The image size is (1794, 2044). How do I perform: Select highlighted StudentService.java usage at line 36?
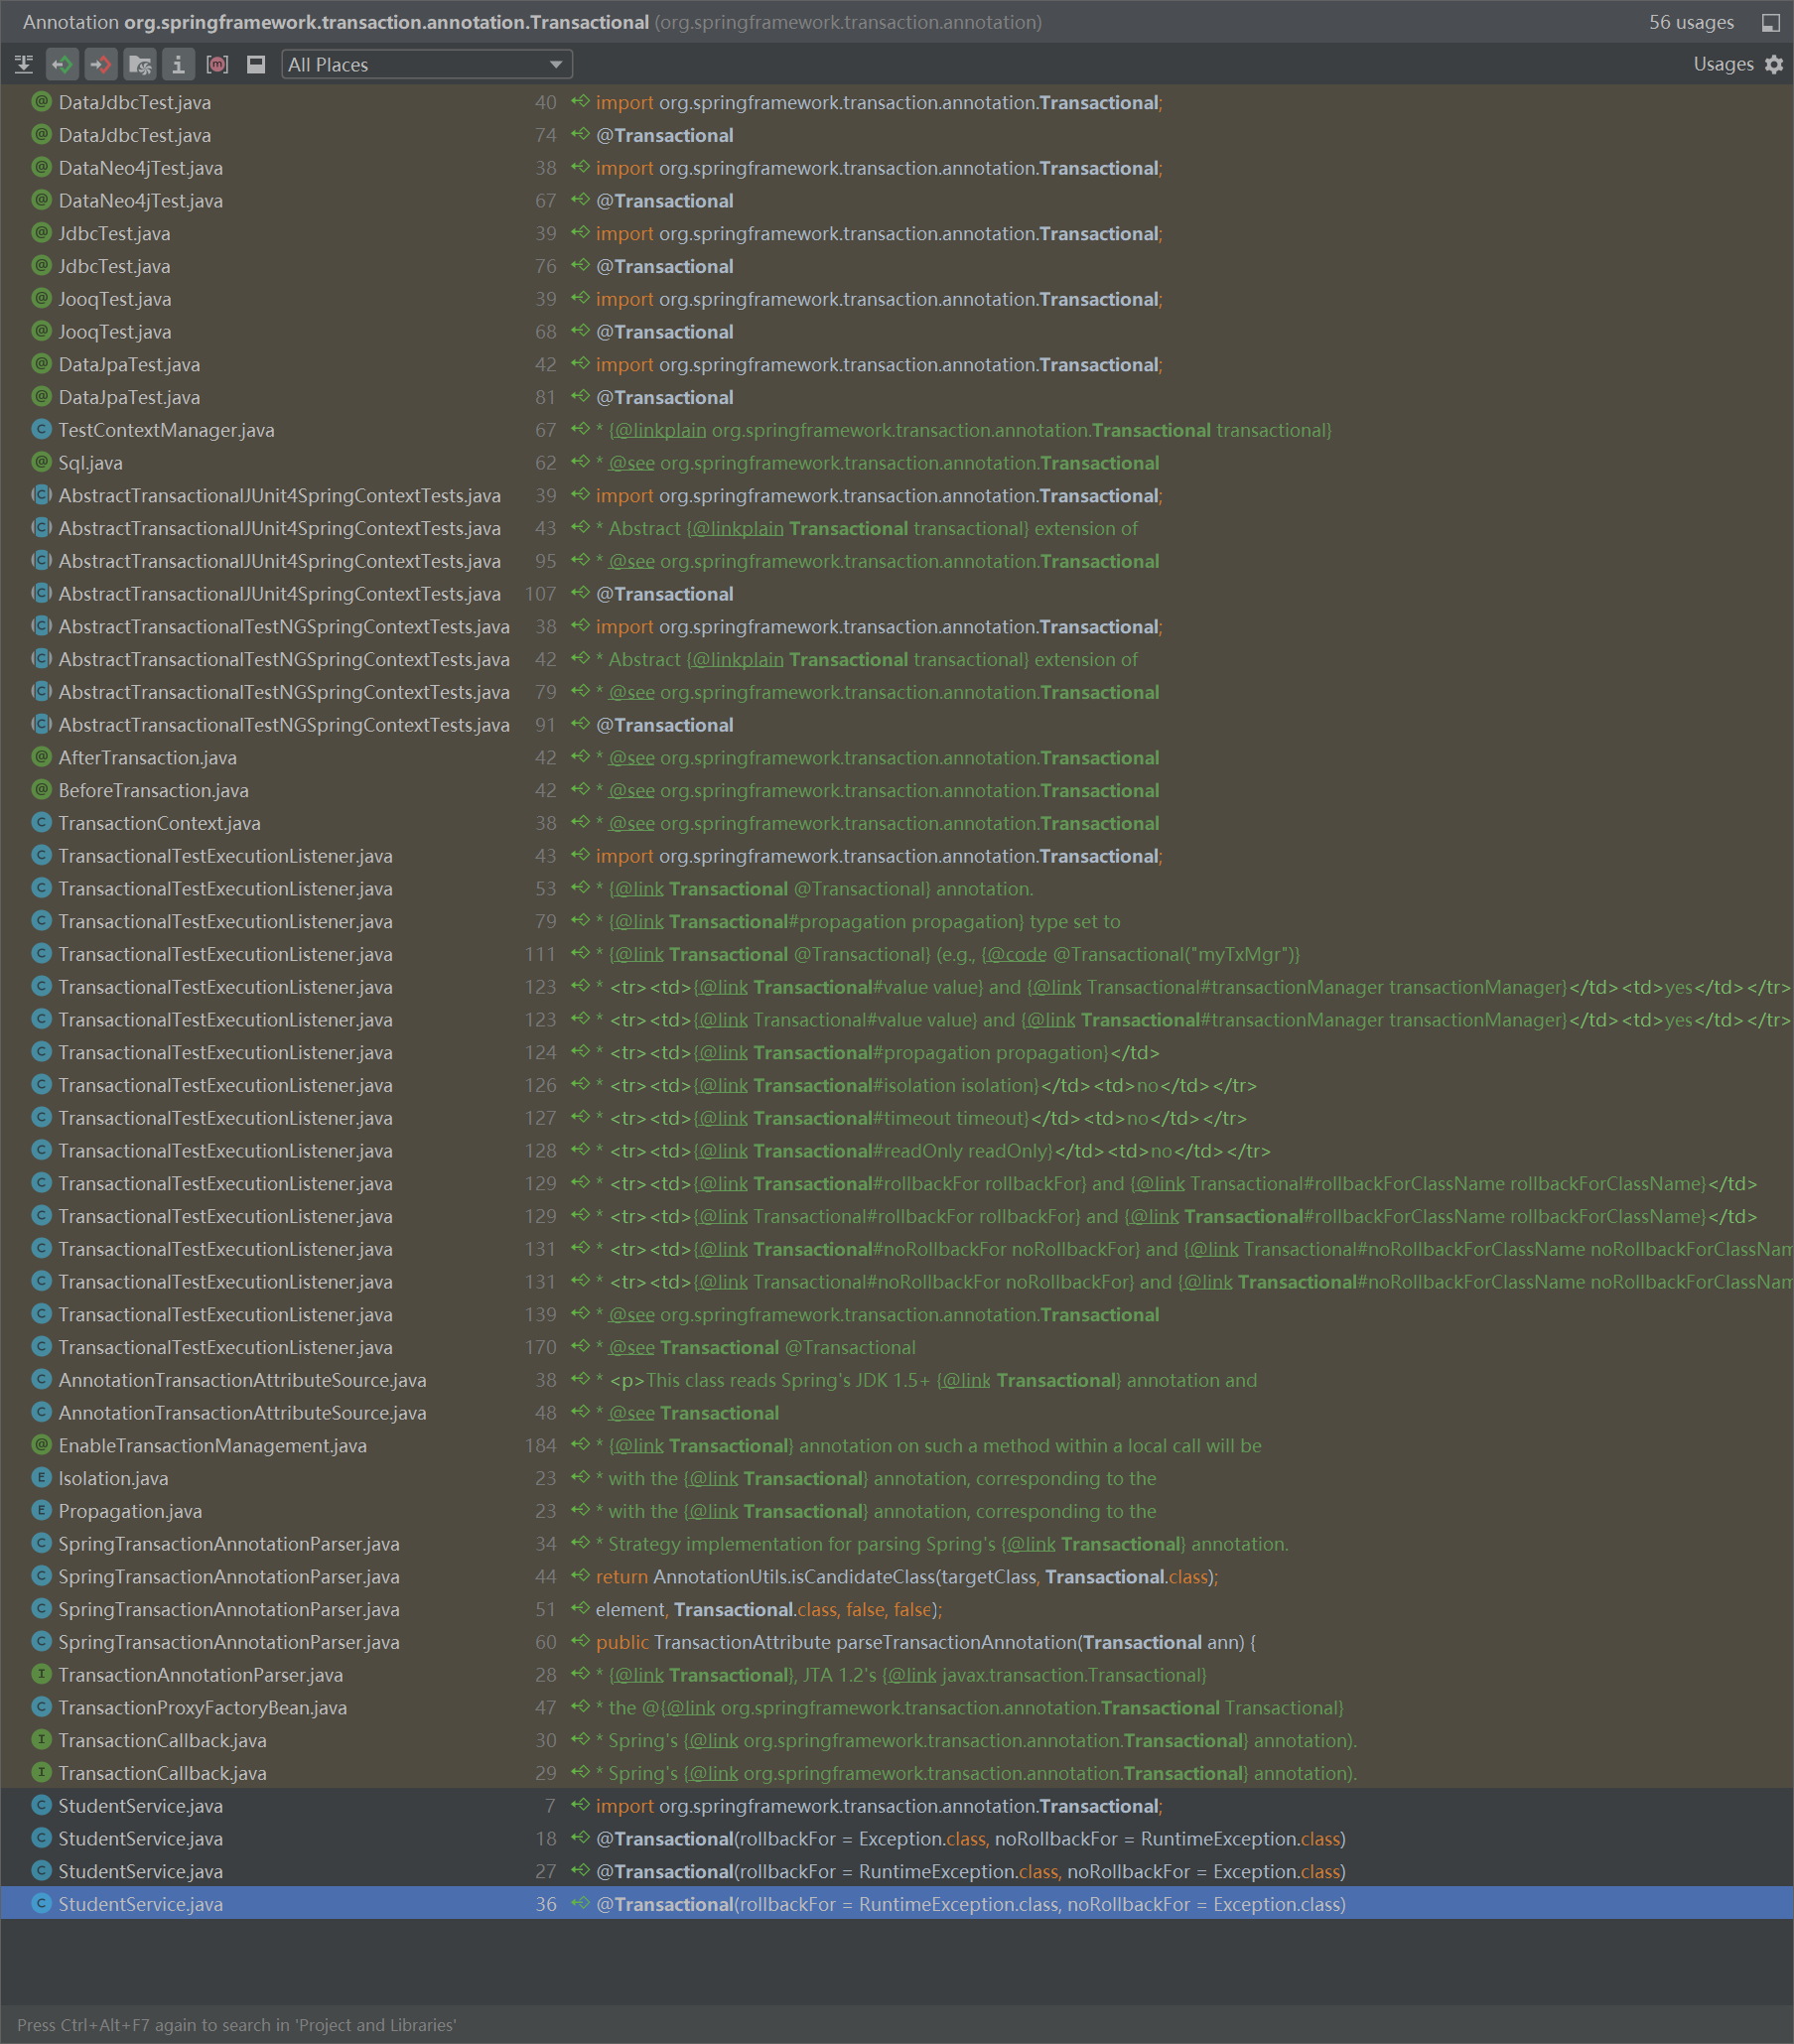(x=897, y=1904)
